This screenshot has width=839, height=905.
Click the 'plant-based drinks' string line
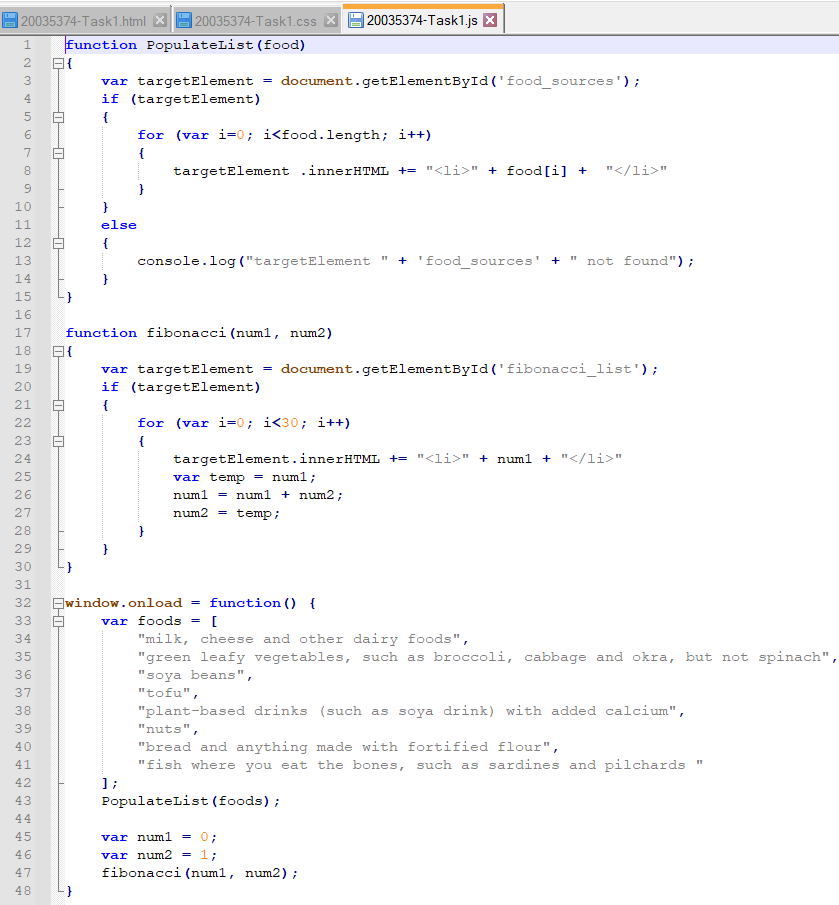[407, 711]
